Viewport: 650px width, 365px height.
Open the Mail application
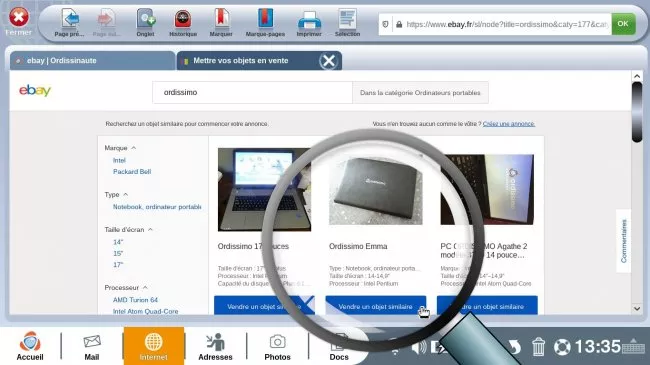click(x=92, y=346)
